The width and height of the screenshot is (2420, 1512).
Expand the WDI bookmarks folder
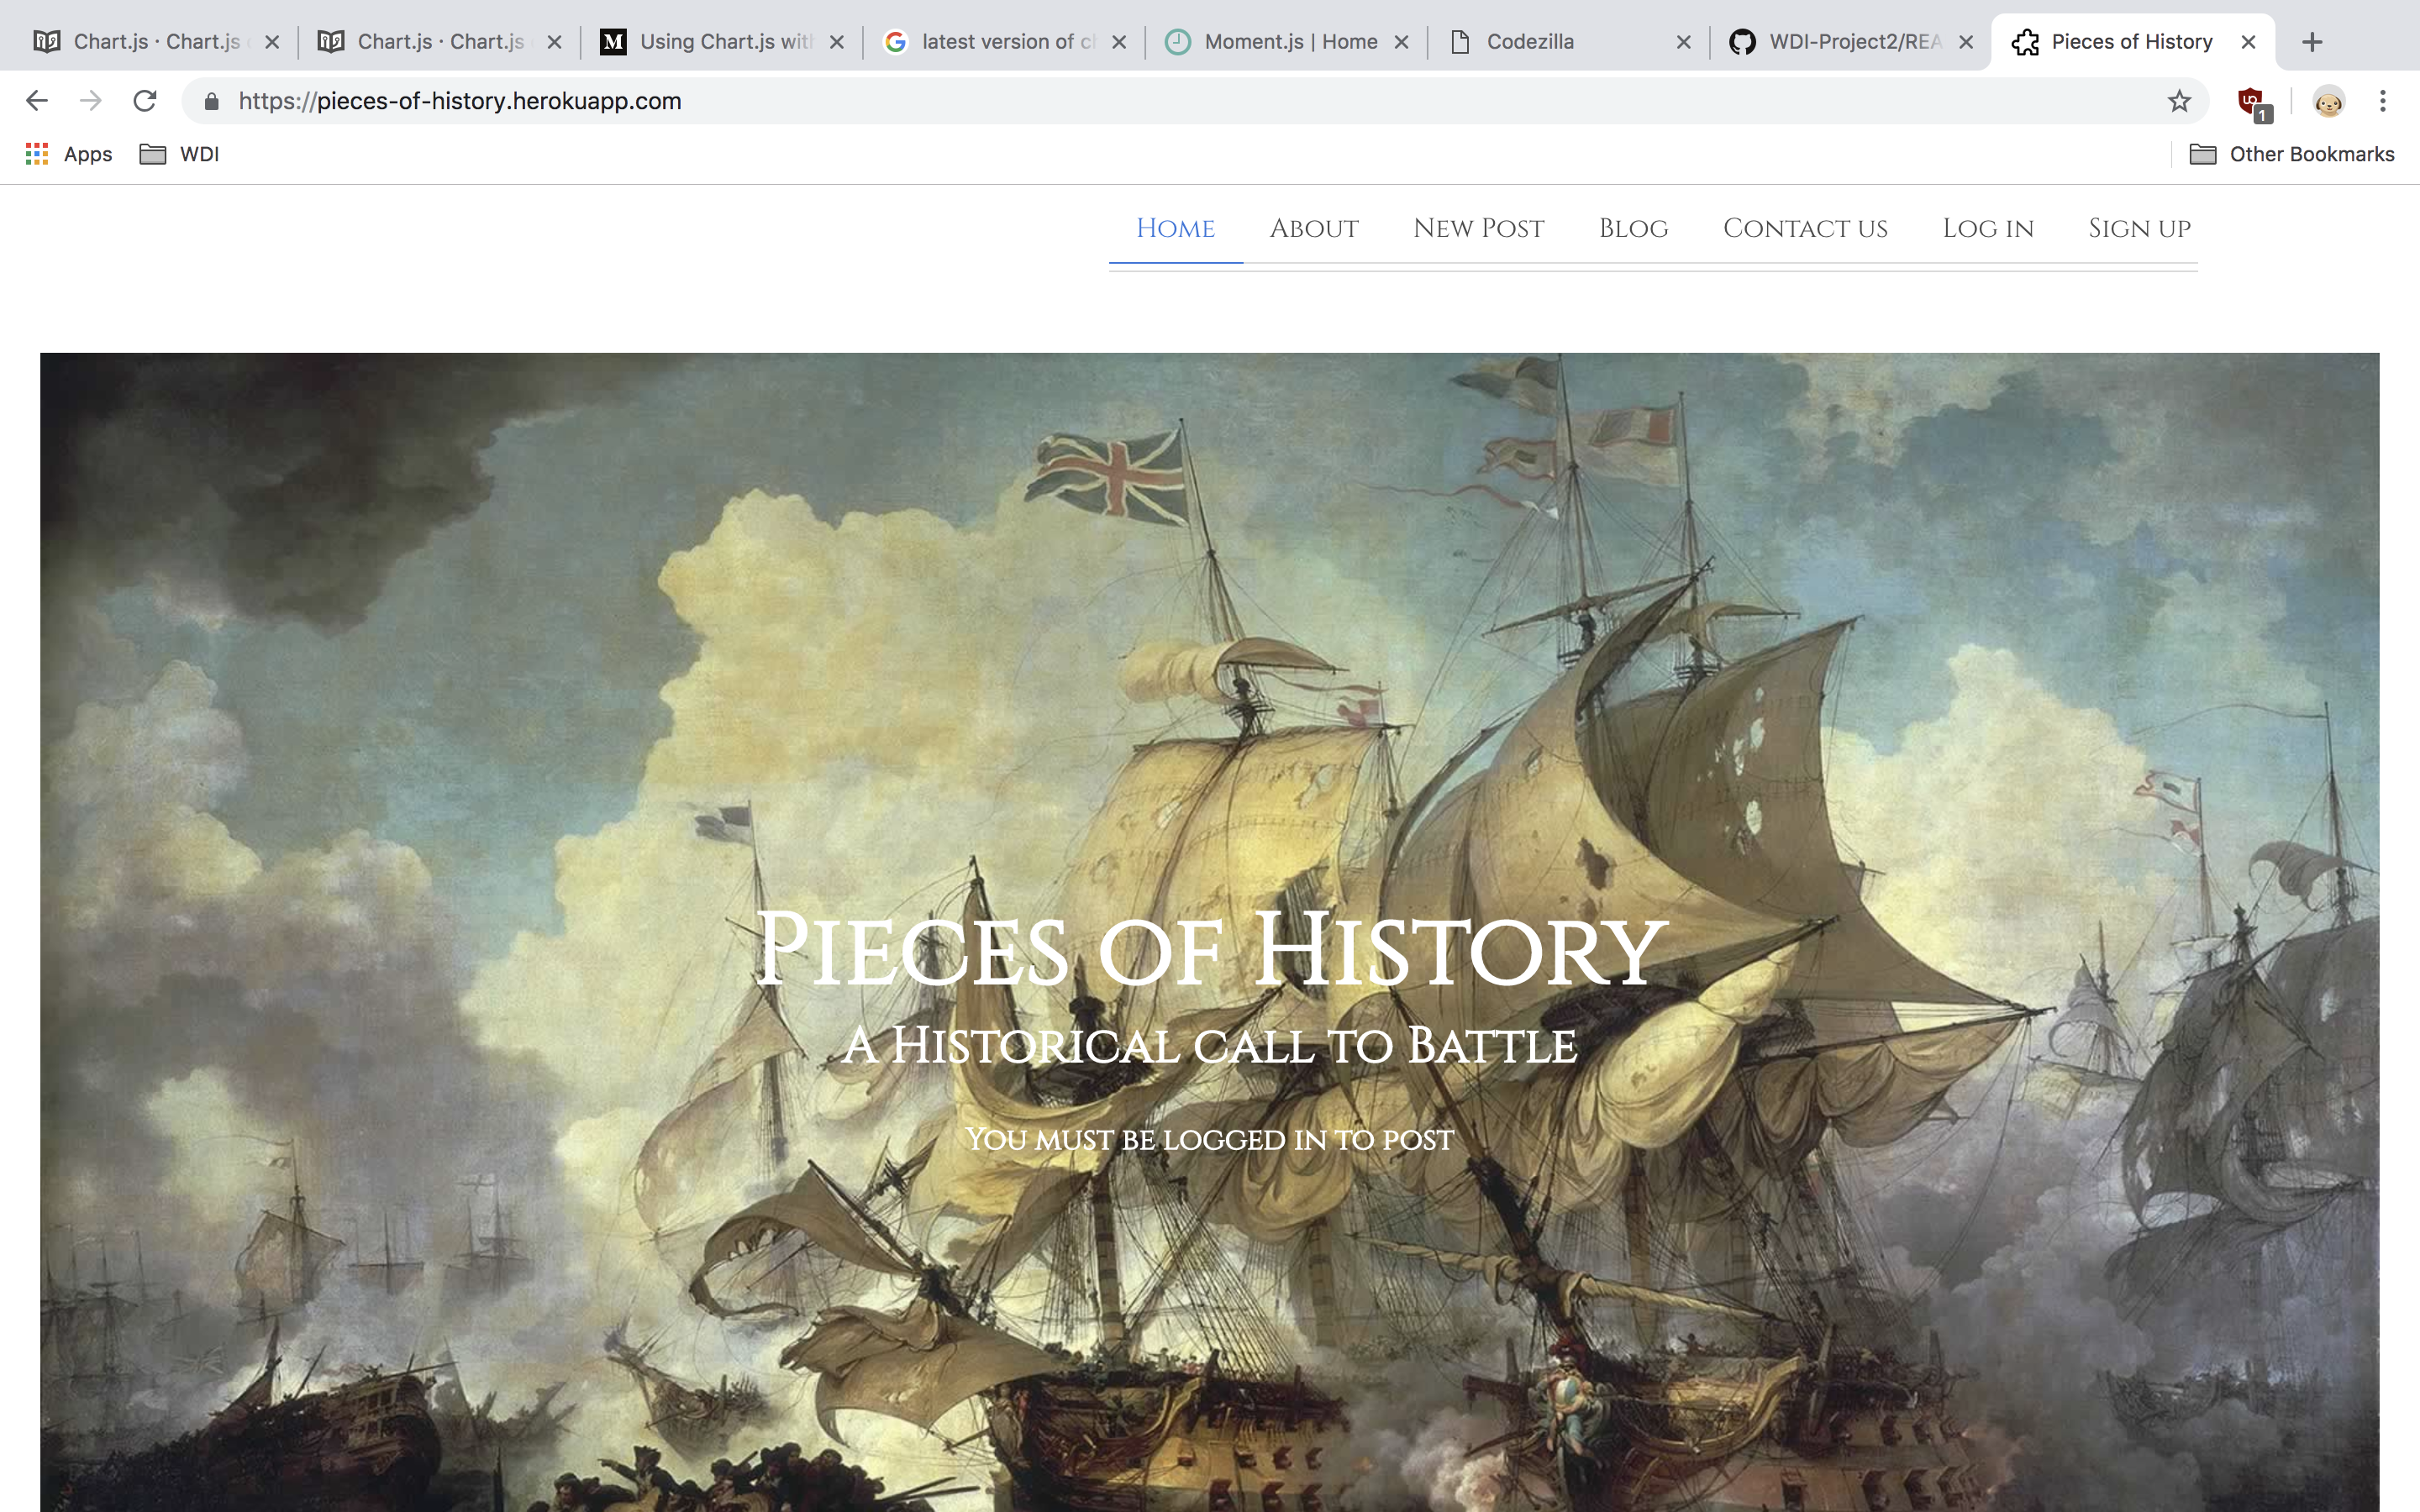click(x=179, y=154)
